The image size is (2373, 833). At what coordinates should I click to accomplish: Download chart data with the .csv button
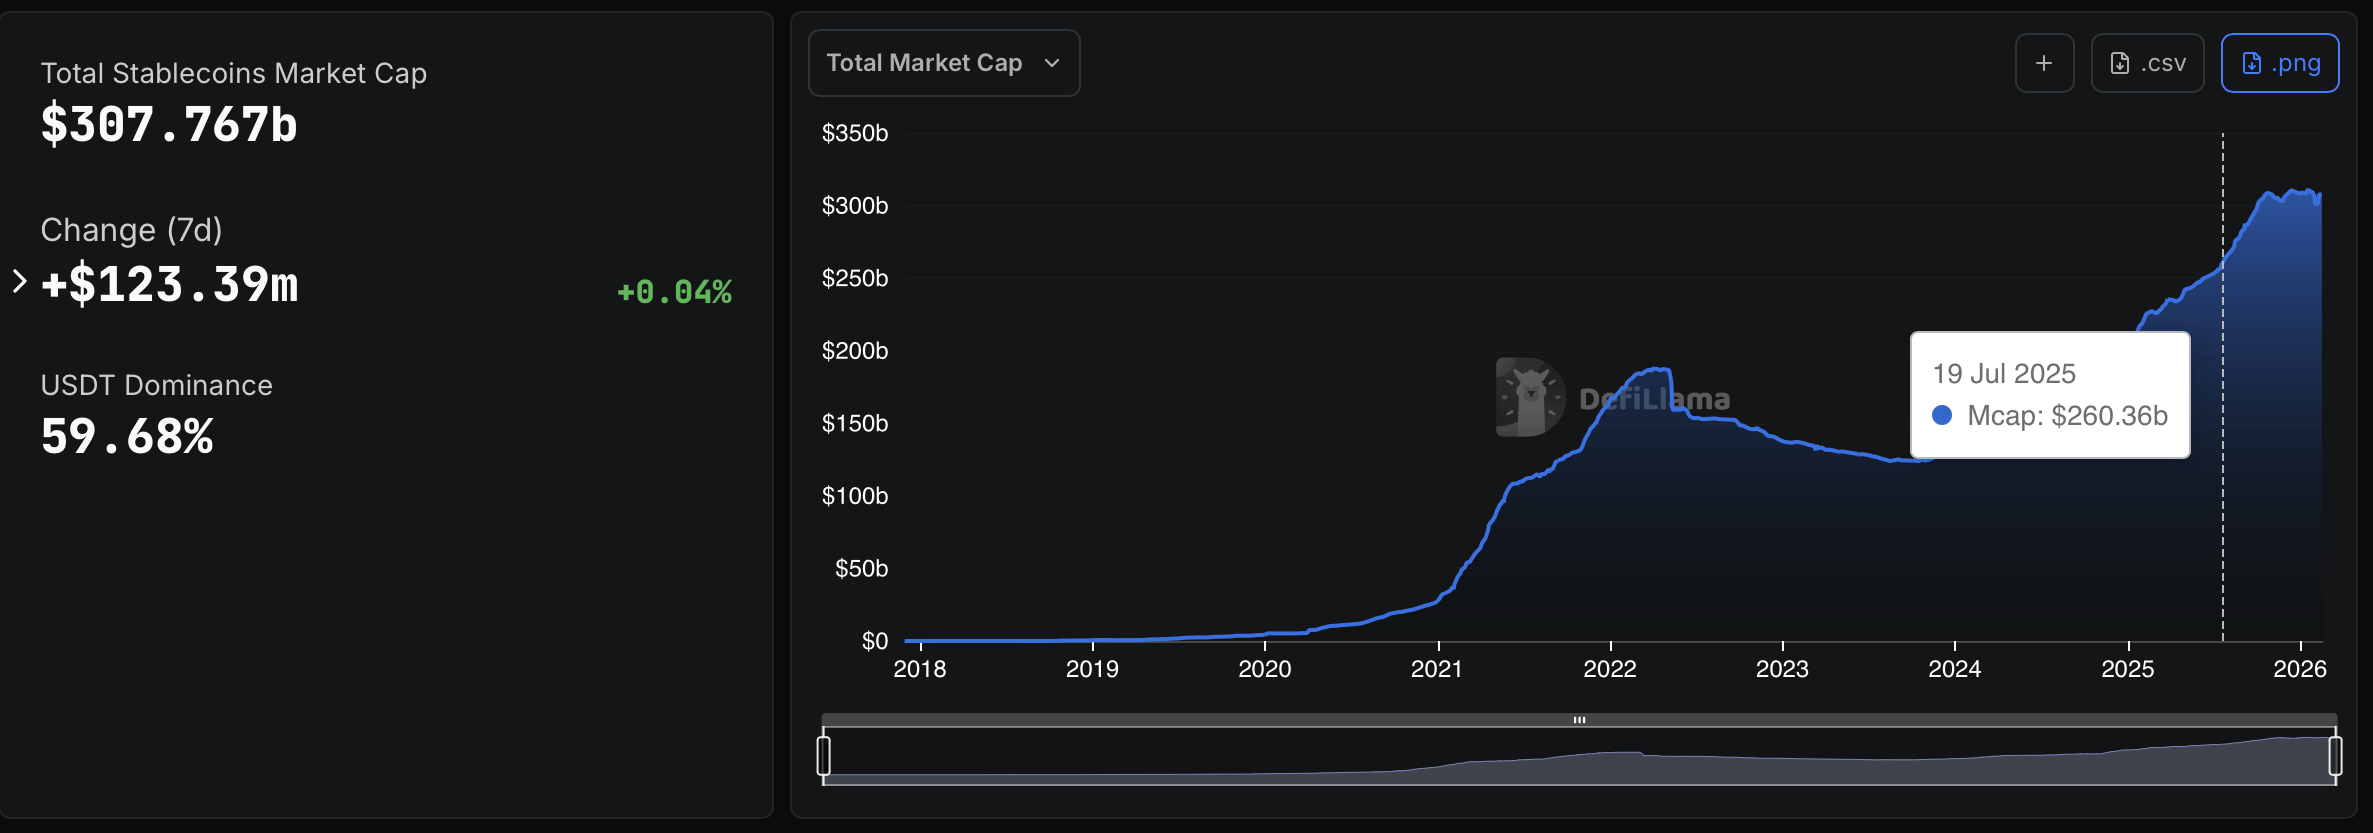pos(2147,63)
